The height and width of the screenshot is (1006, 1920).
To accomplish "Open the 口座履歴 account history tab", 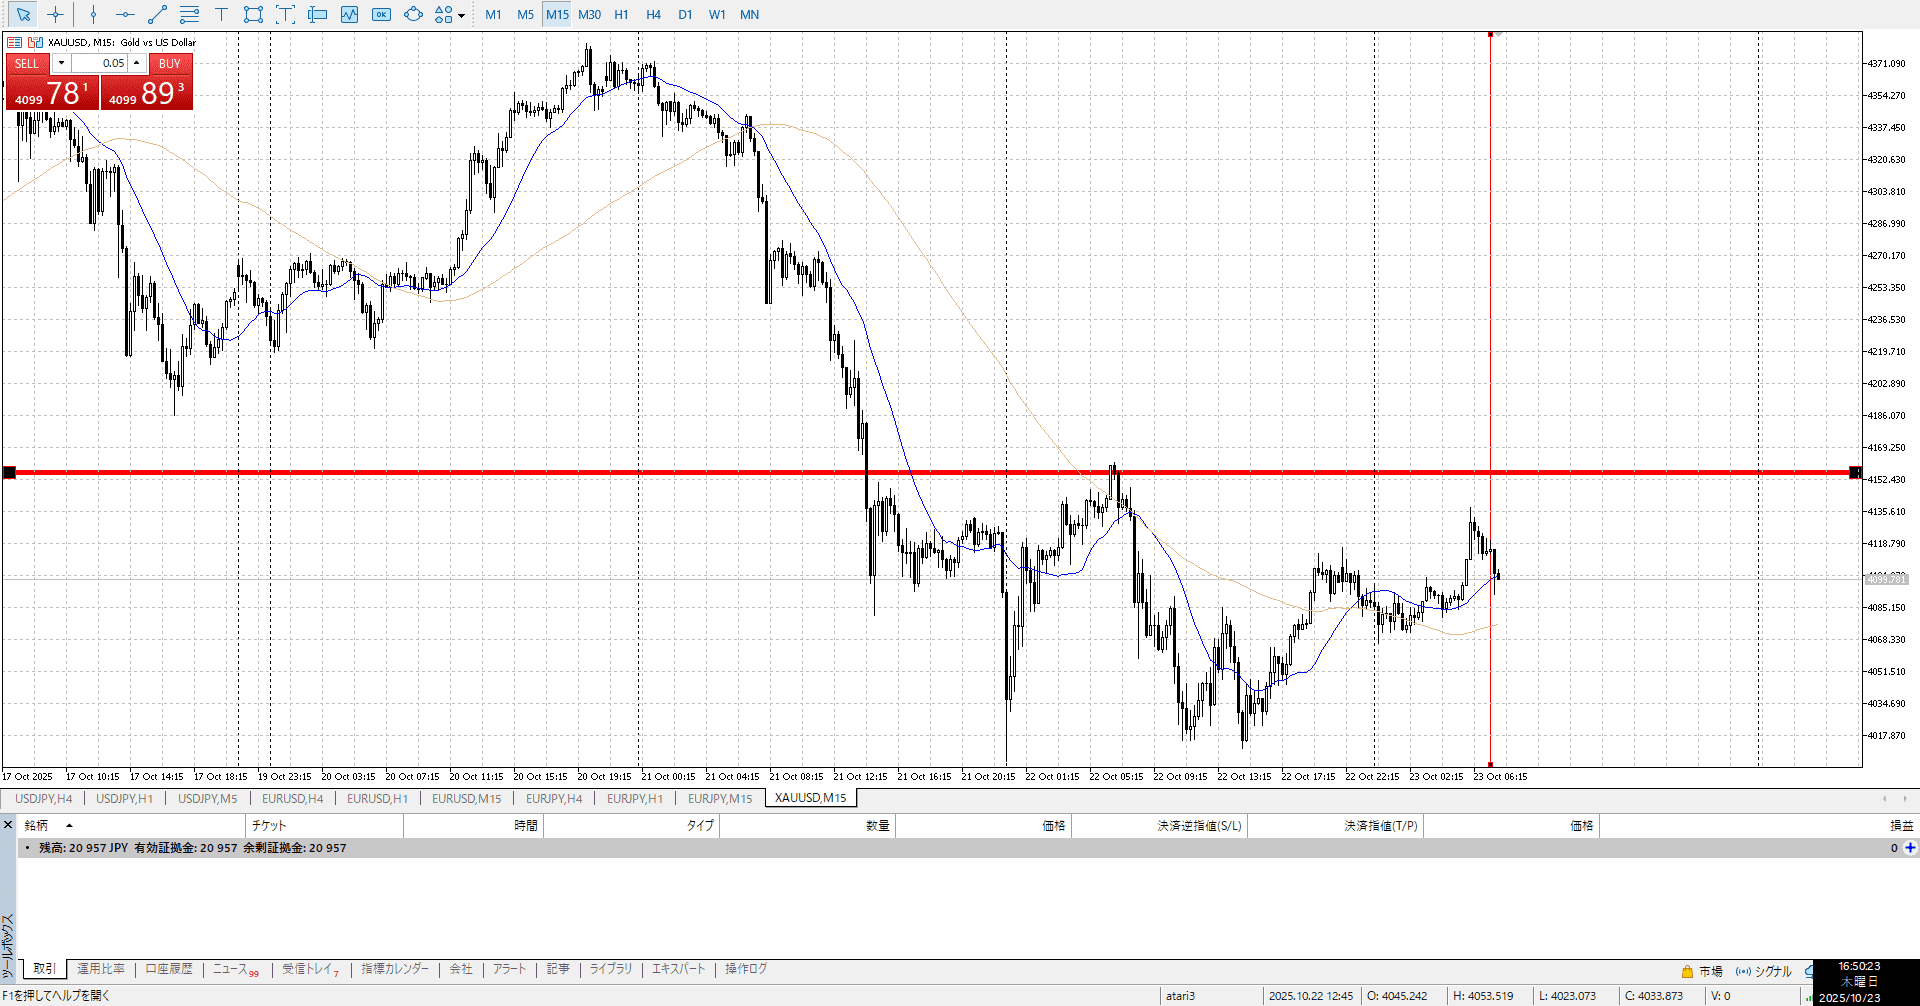I will (169, 969).
